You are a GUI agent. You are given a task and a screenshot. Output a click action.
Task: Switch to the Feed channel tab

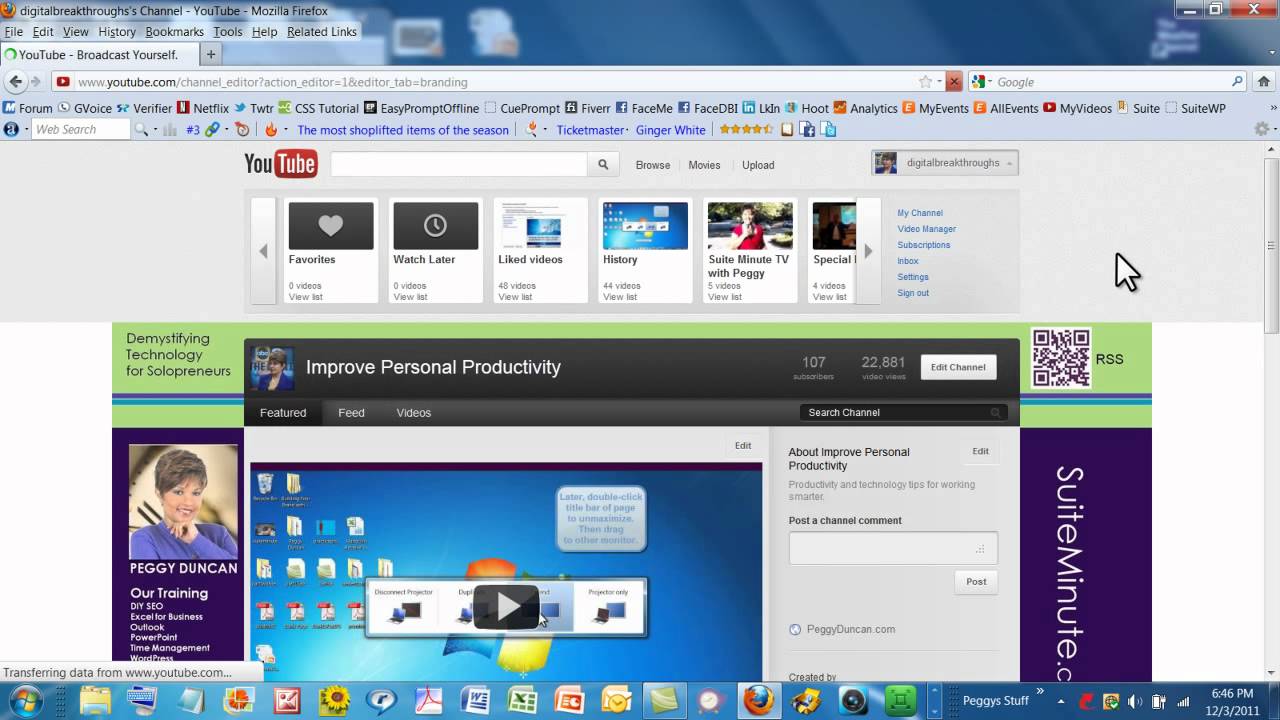pos(351,413)
